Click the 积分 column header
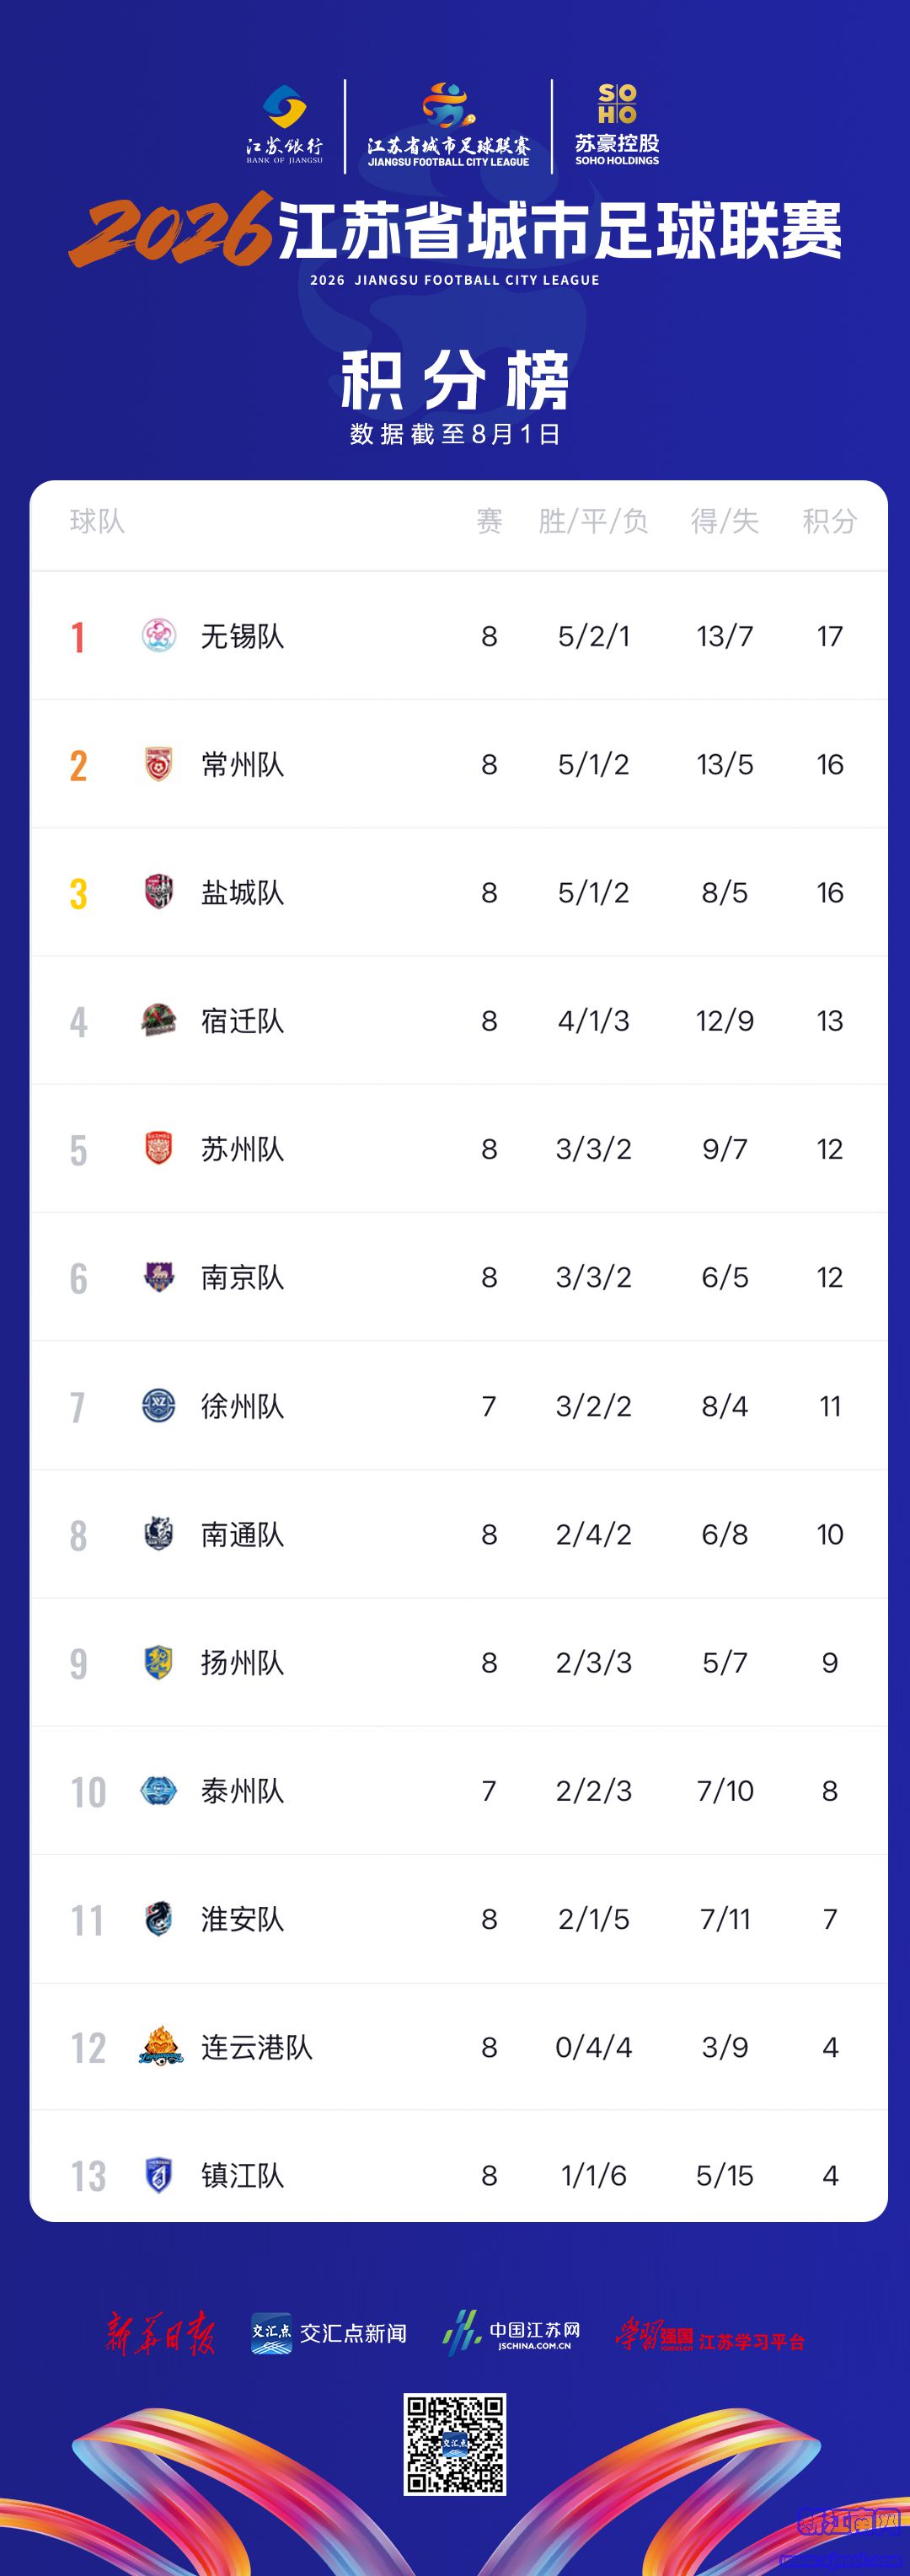This screenshot has height=2576, width=910. click(830, 521)
